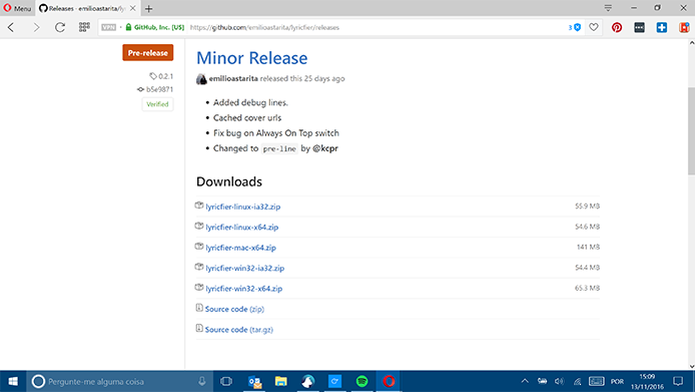Viewport: 695px width, 392px height.
Task: Expand the hidden system tray icons
Action: [x=525, y=381]
